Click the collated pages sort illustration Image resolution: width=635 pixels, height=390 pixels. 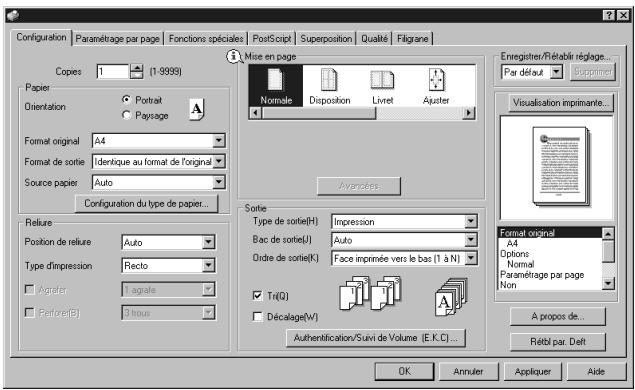point(370,293)
